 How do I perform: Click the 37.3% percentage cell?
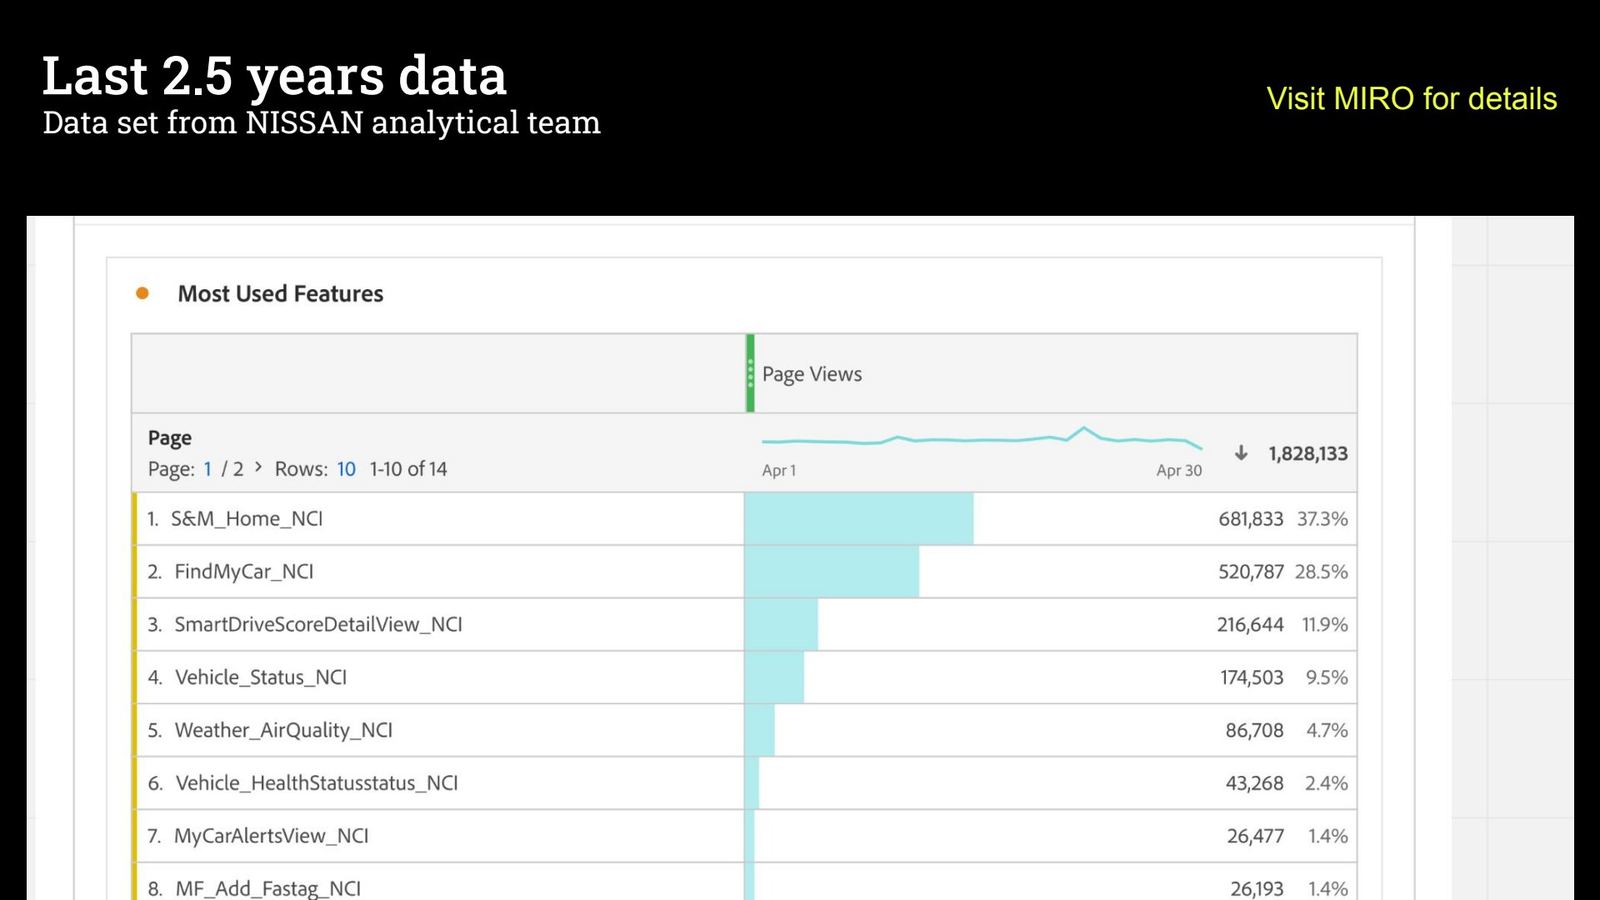[x=1322, y=519]
